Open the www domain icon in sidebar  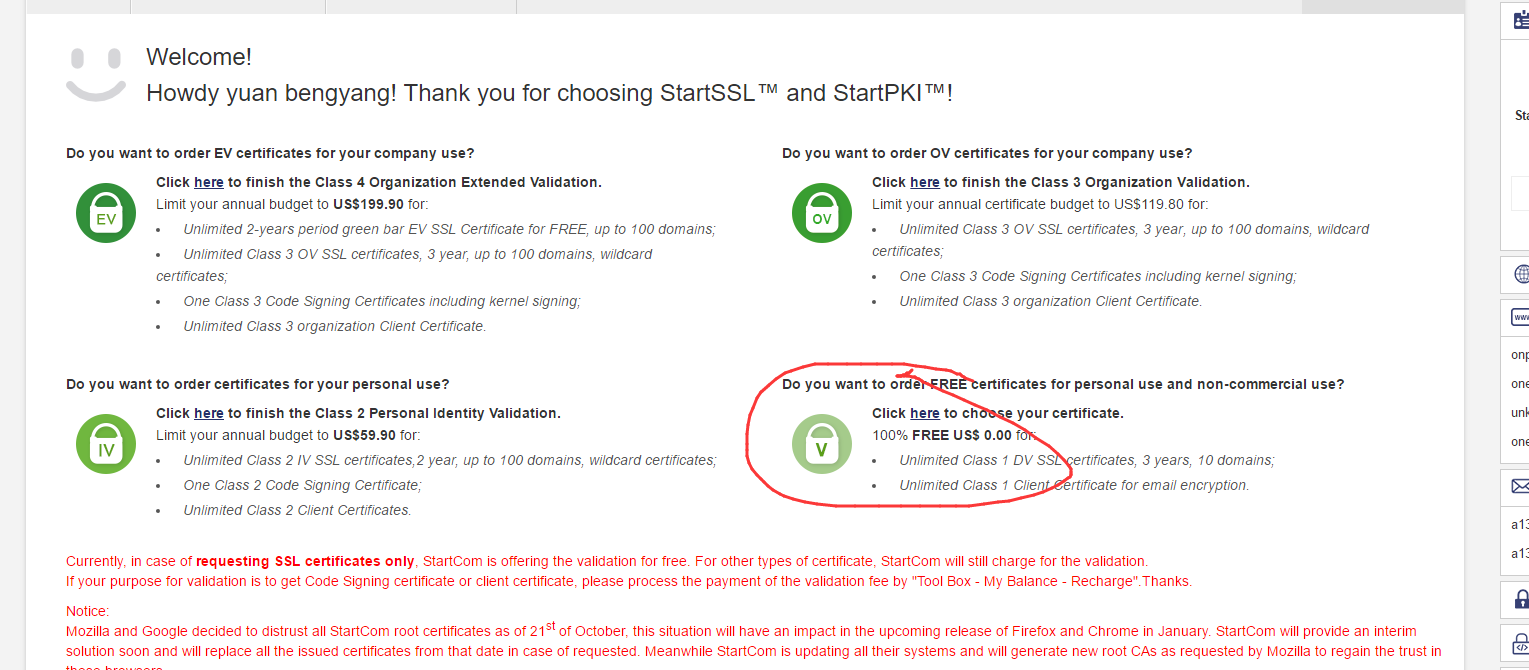(x=1521, y=317)
